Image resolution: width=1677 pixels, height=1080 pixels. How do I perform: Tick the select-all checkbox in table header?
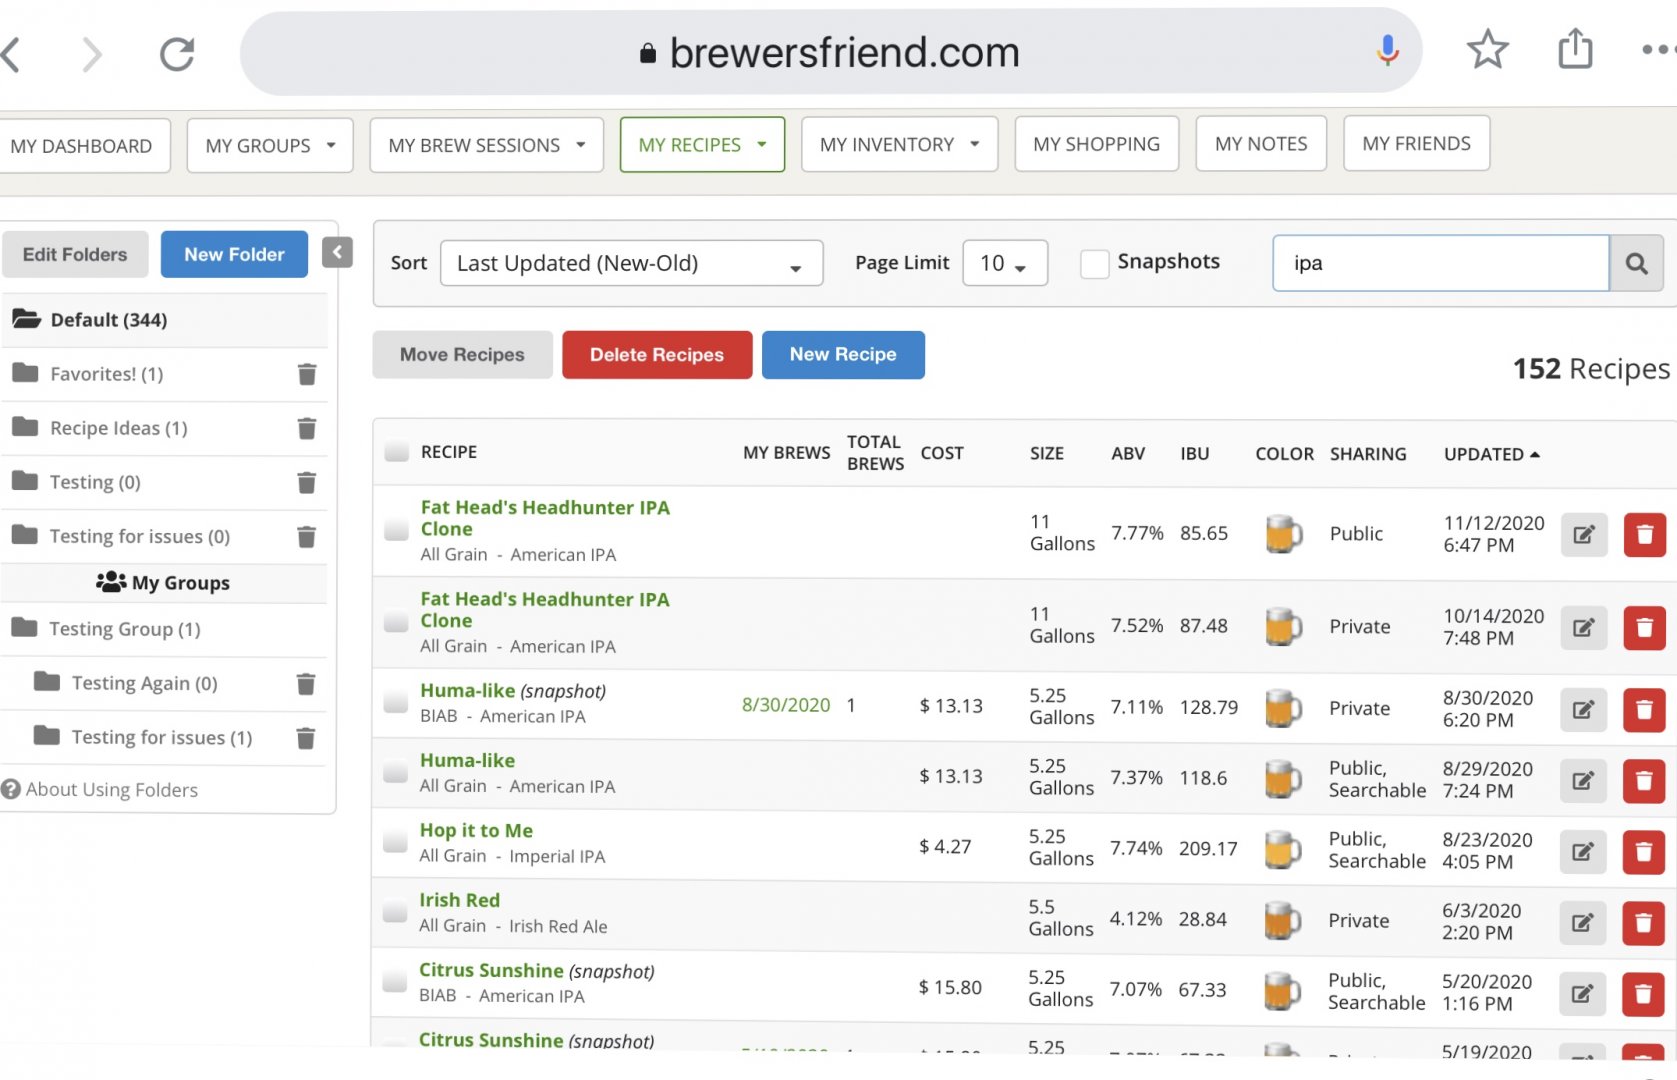(x=397, y=452)
